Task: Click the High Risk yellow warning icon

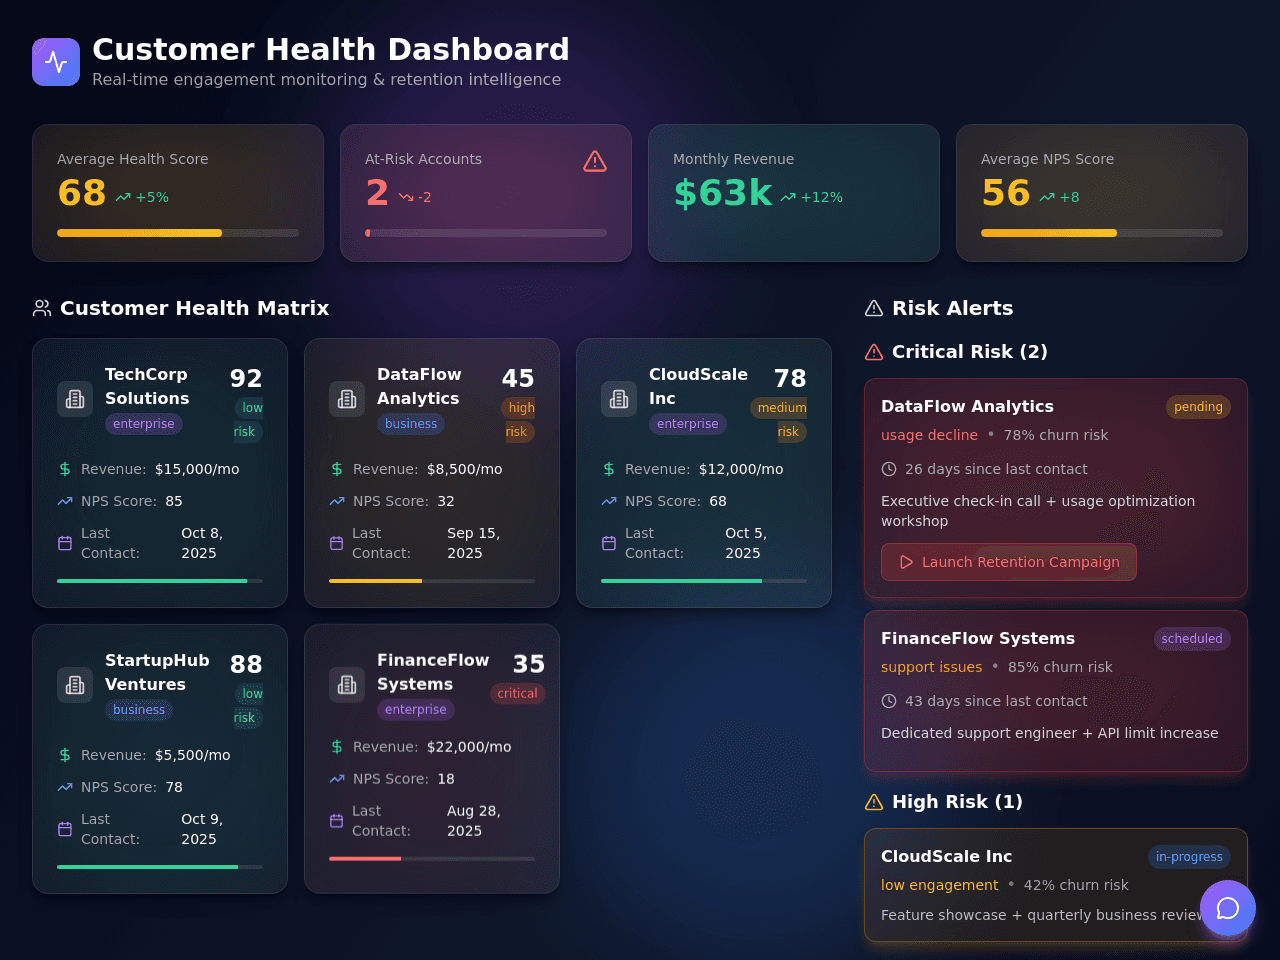Action: 874,802
